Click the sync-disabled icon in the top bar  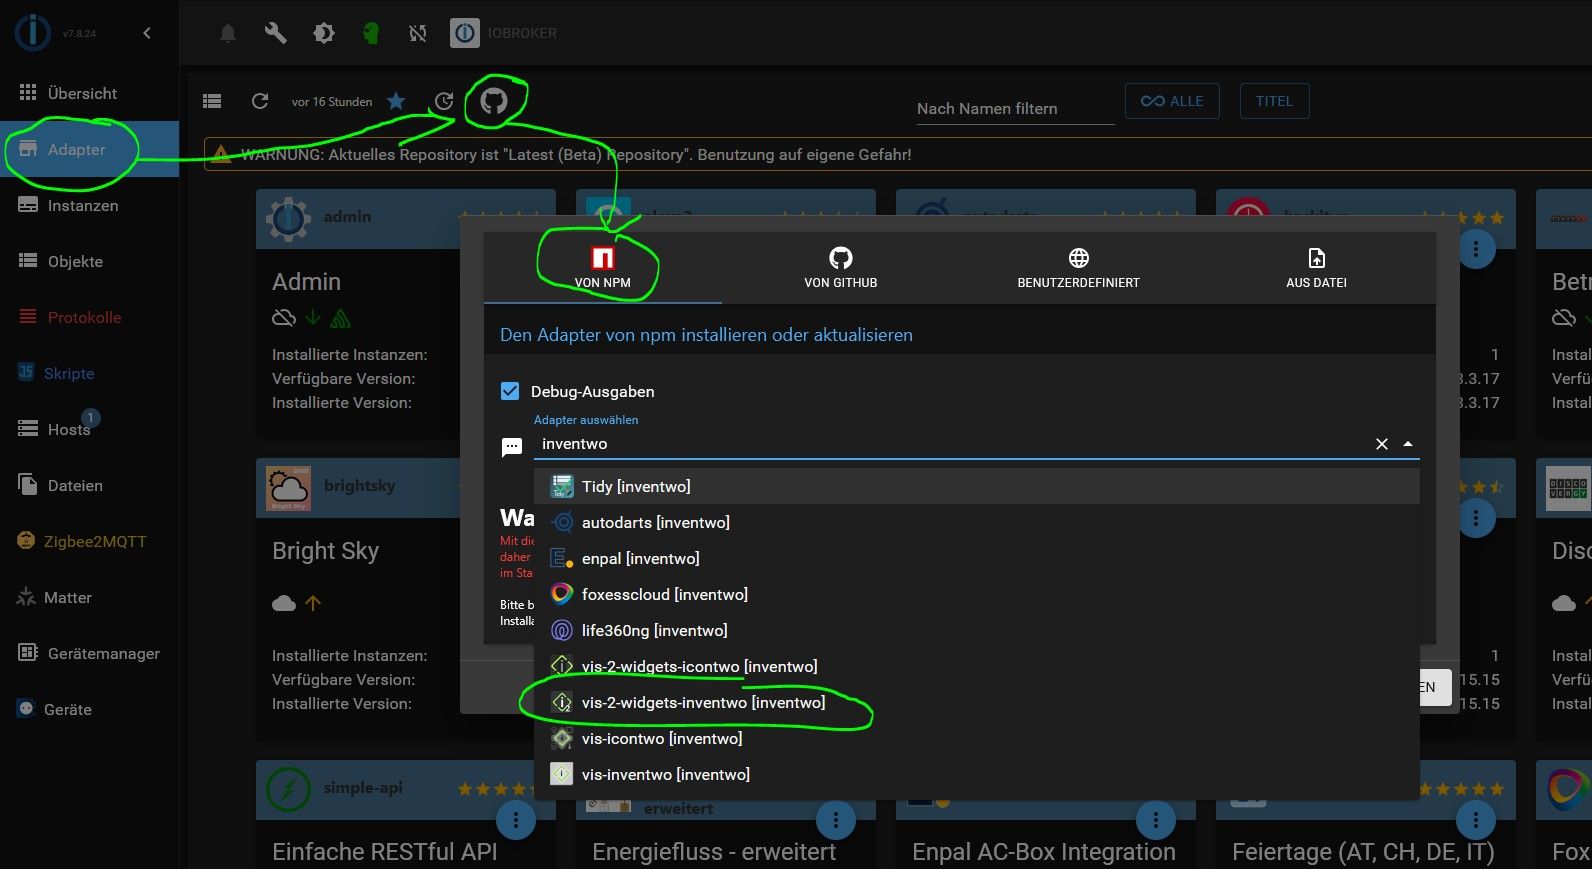(x=418, y=33)
